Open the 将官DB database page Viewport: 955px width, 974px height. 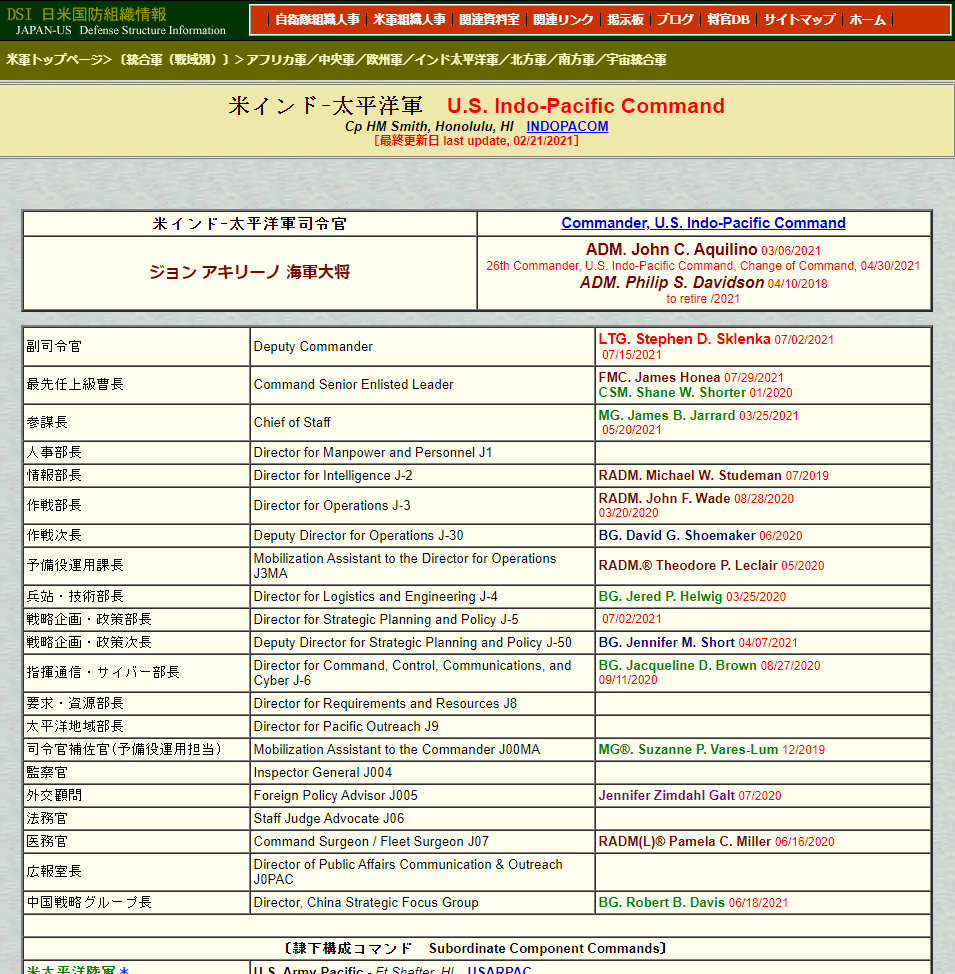pos(728,20)
